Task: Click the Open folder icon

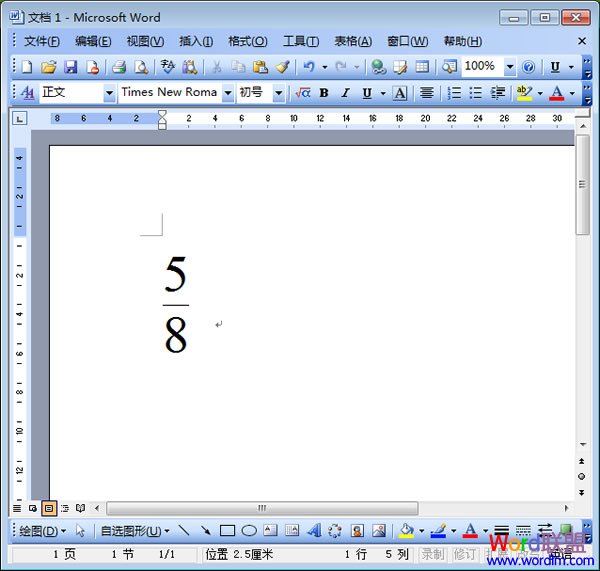Action: click(x=48, y=67)
